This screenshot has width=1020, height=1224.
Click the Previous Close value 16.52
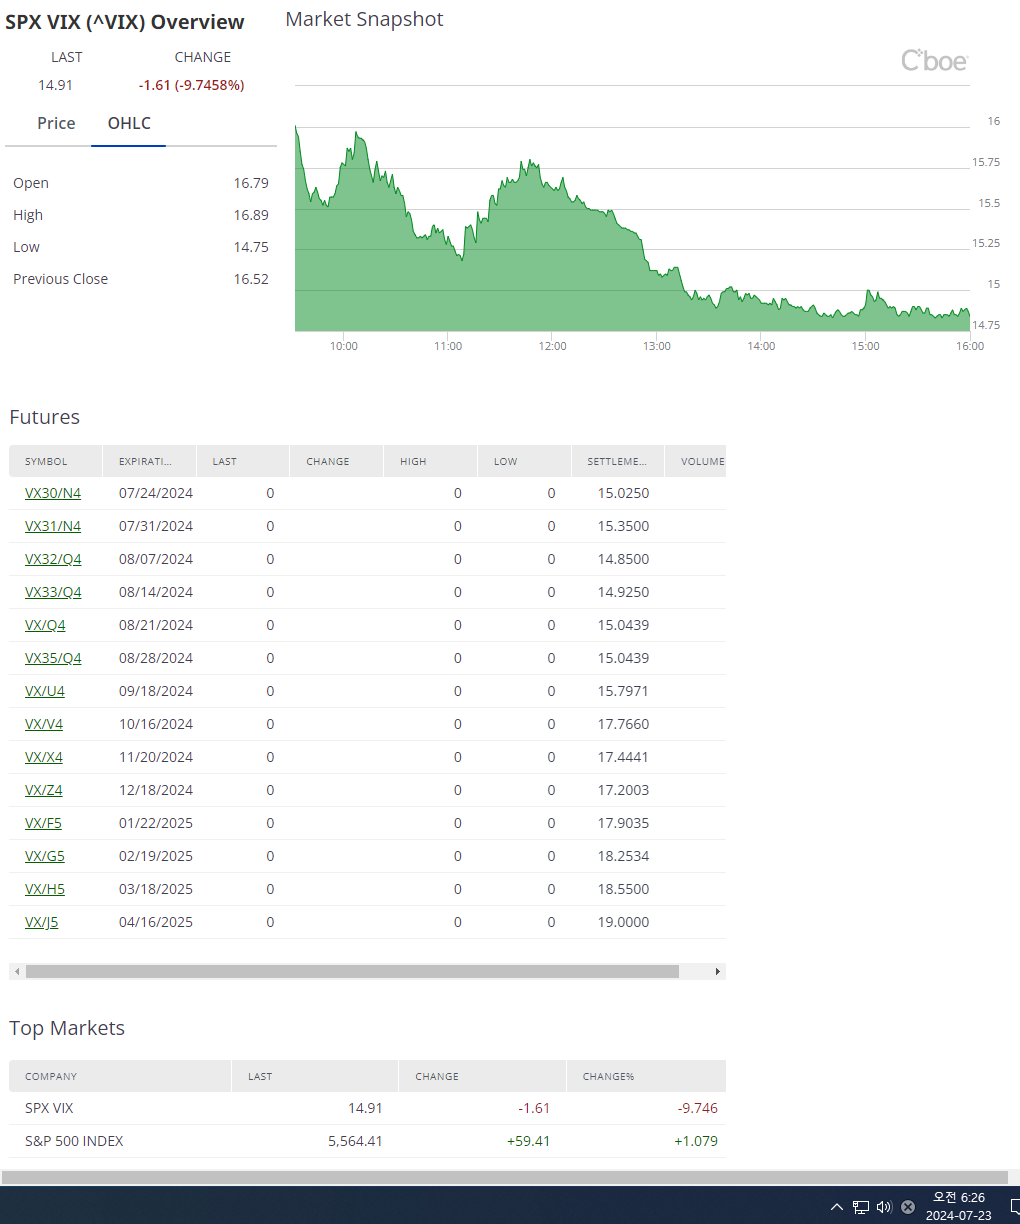click(251, 279)
